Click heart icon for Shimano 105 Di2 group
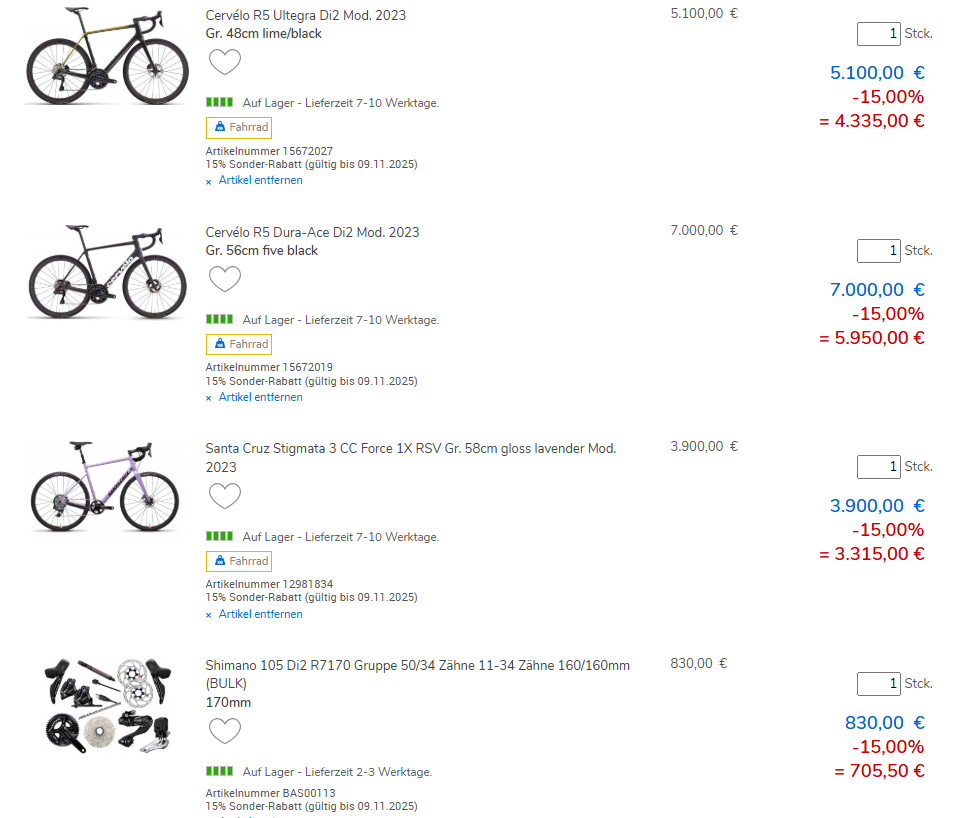 (x=225, y=731)
